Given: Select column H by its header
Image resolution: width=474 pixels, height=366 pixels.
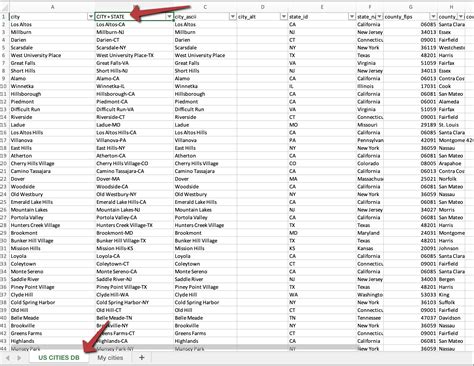Looking at the screenshot, I should point(451,7).
